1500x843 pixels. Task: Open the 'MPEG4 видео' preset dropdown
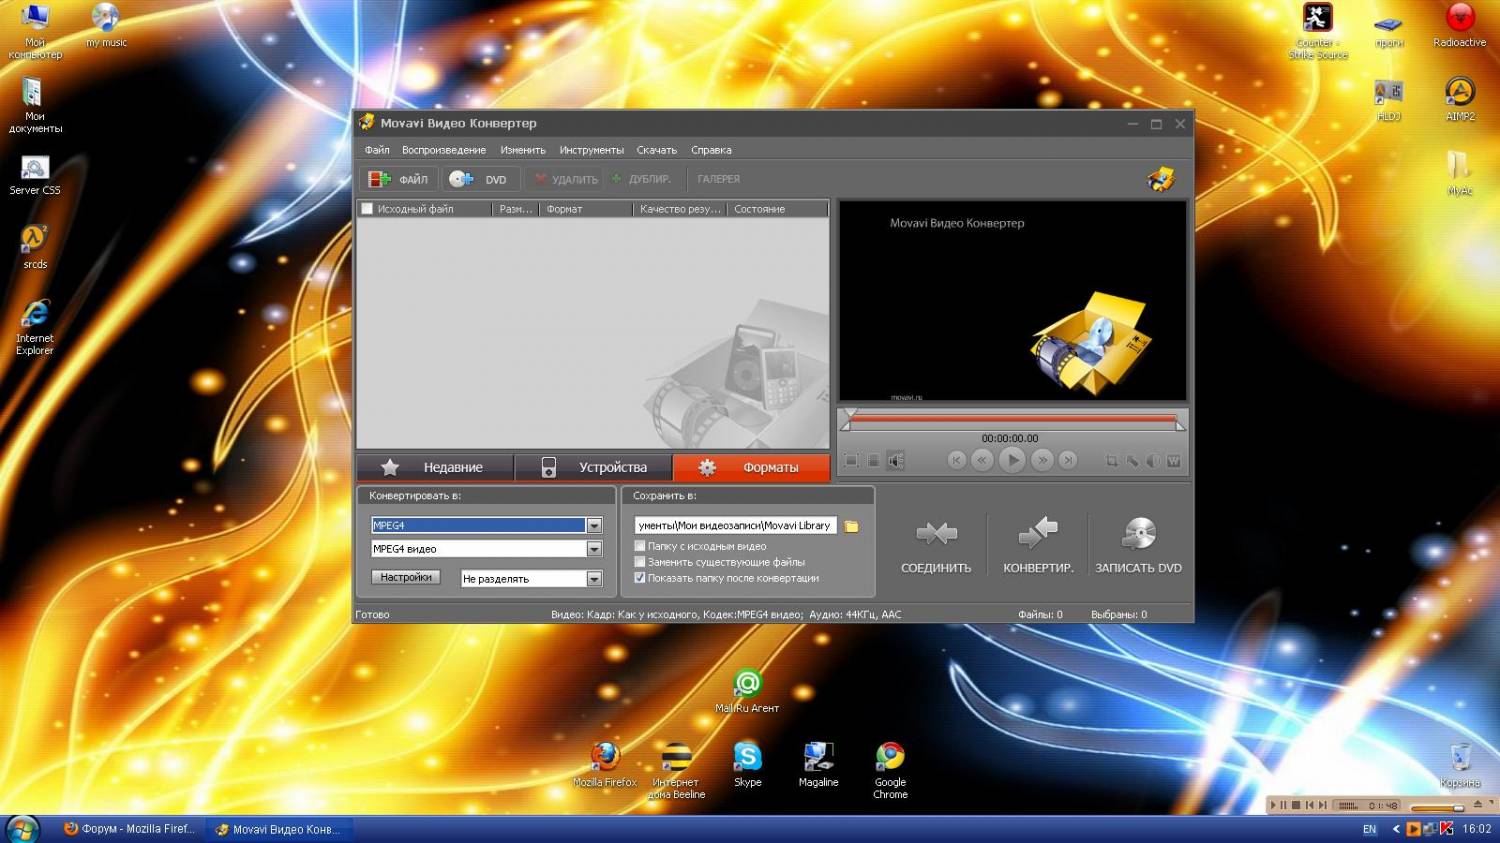coord(594,549)
